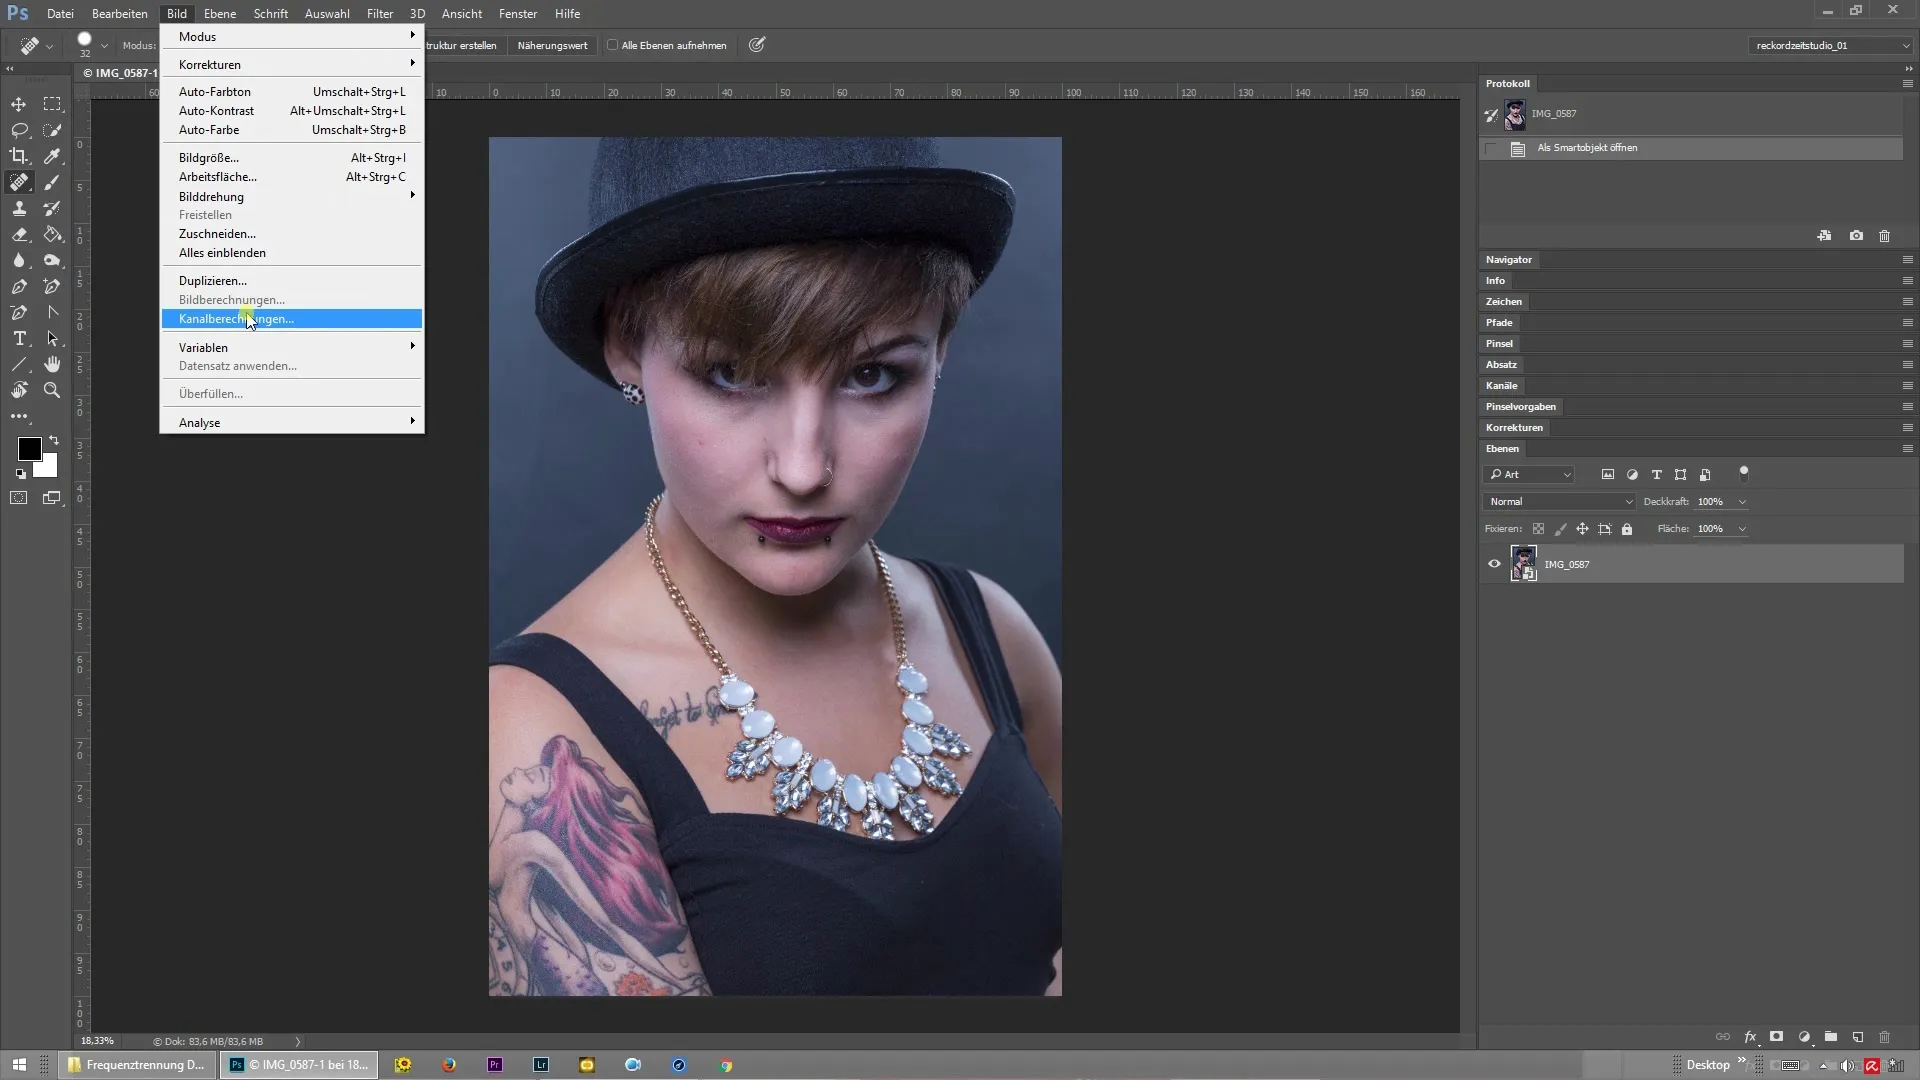Toggle pixel layer filter

(1608, 475)
